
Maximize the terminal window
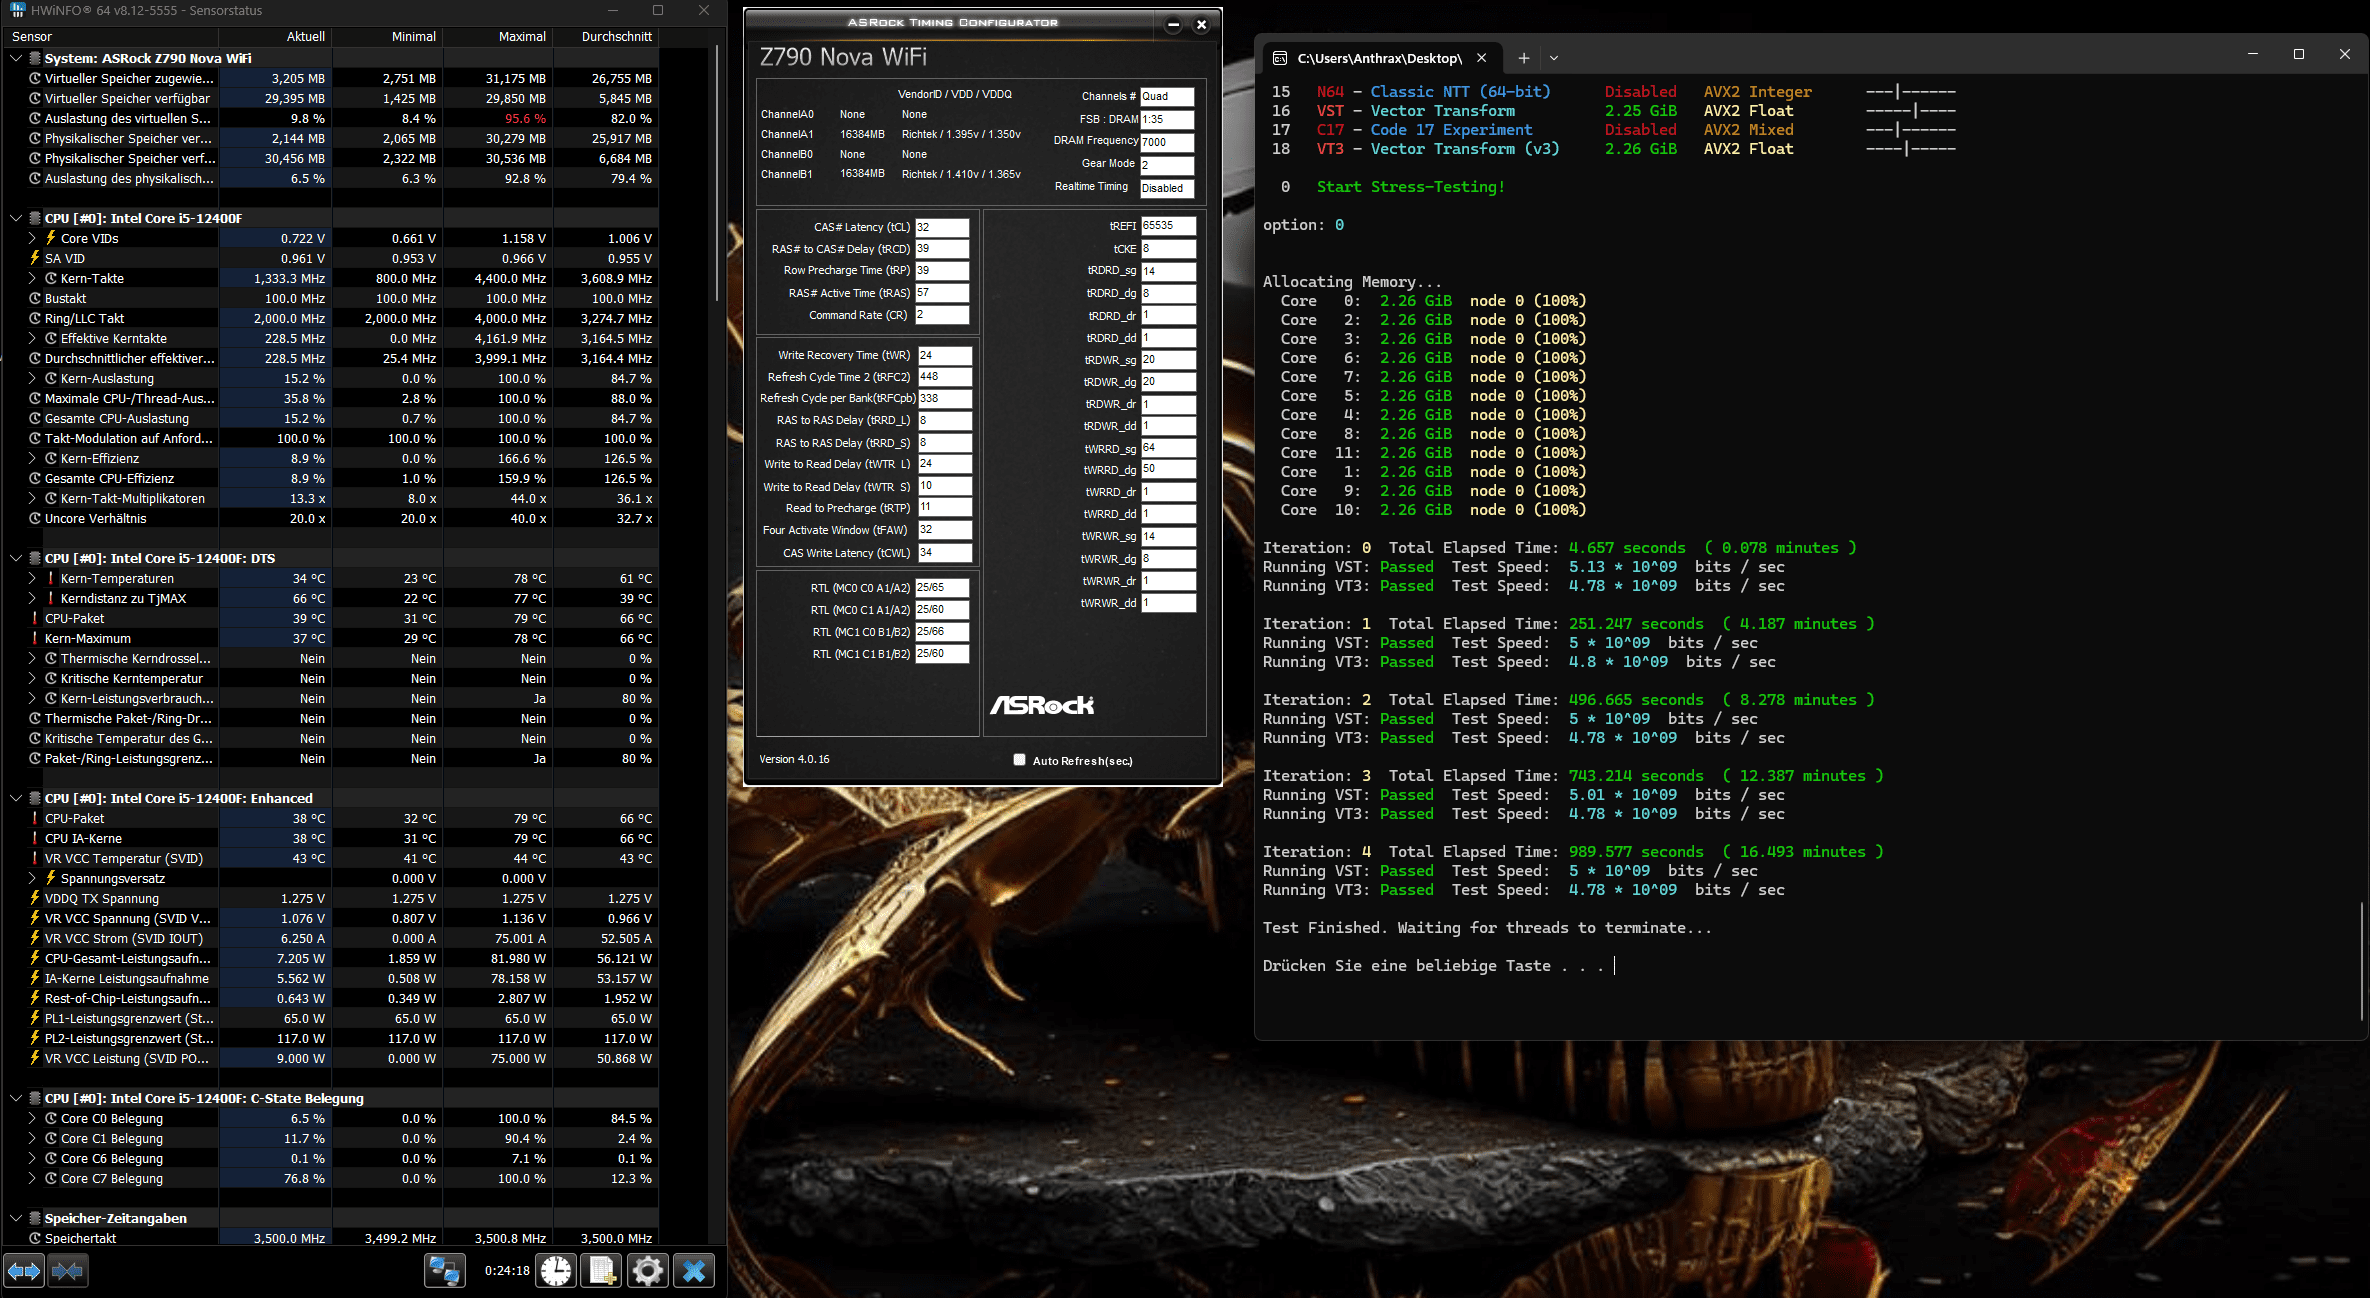(2299, 54)
